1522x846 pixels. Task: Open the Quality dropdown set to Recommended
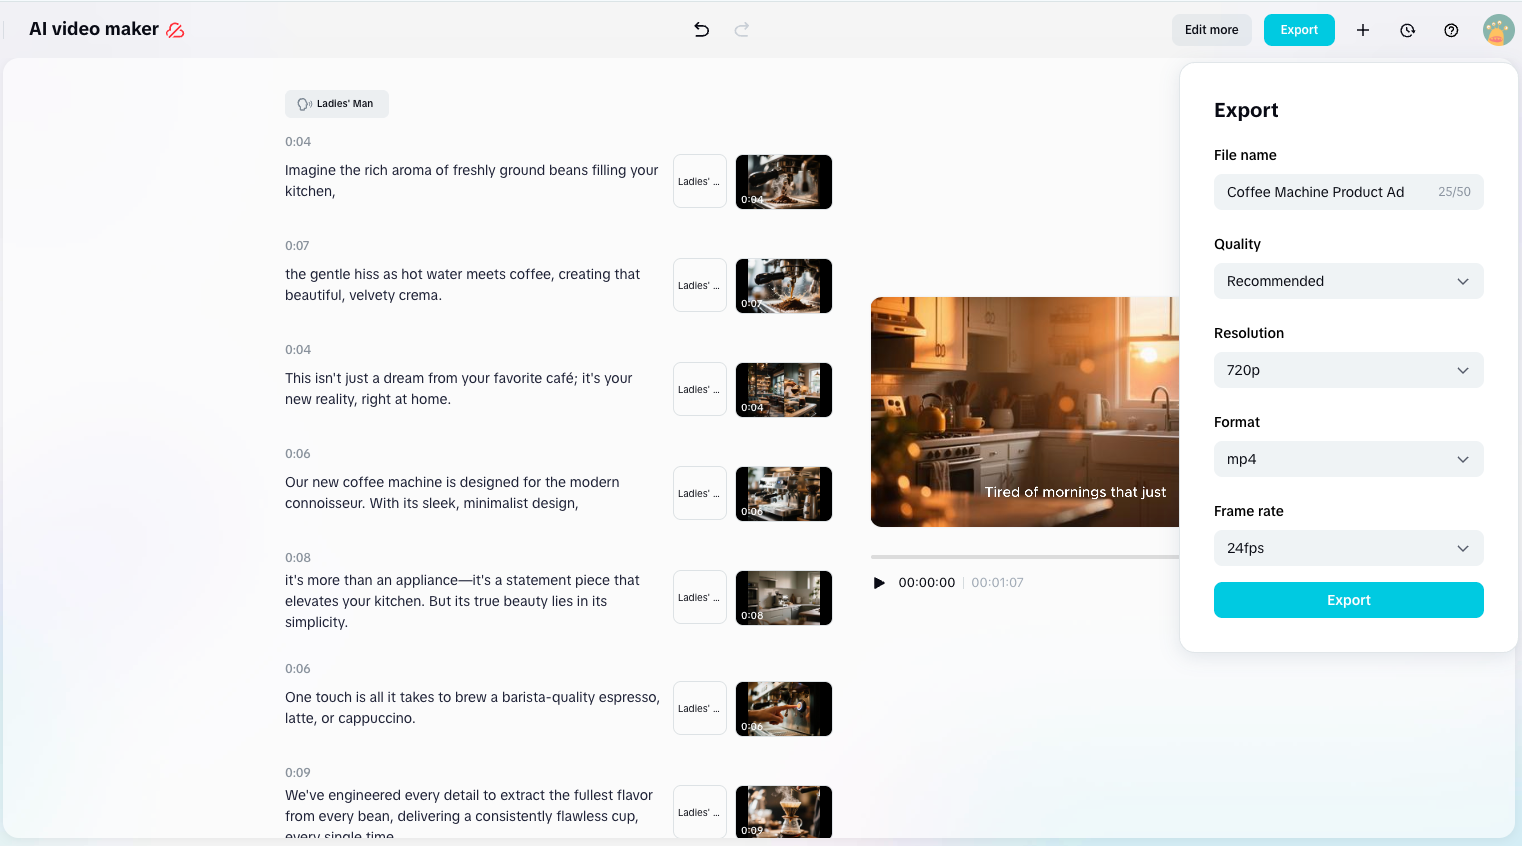tap(1348, 281)
